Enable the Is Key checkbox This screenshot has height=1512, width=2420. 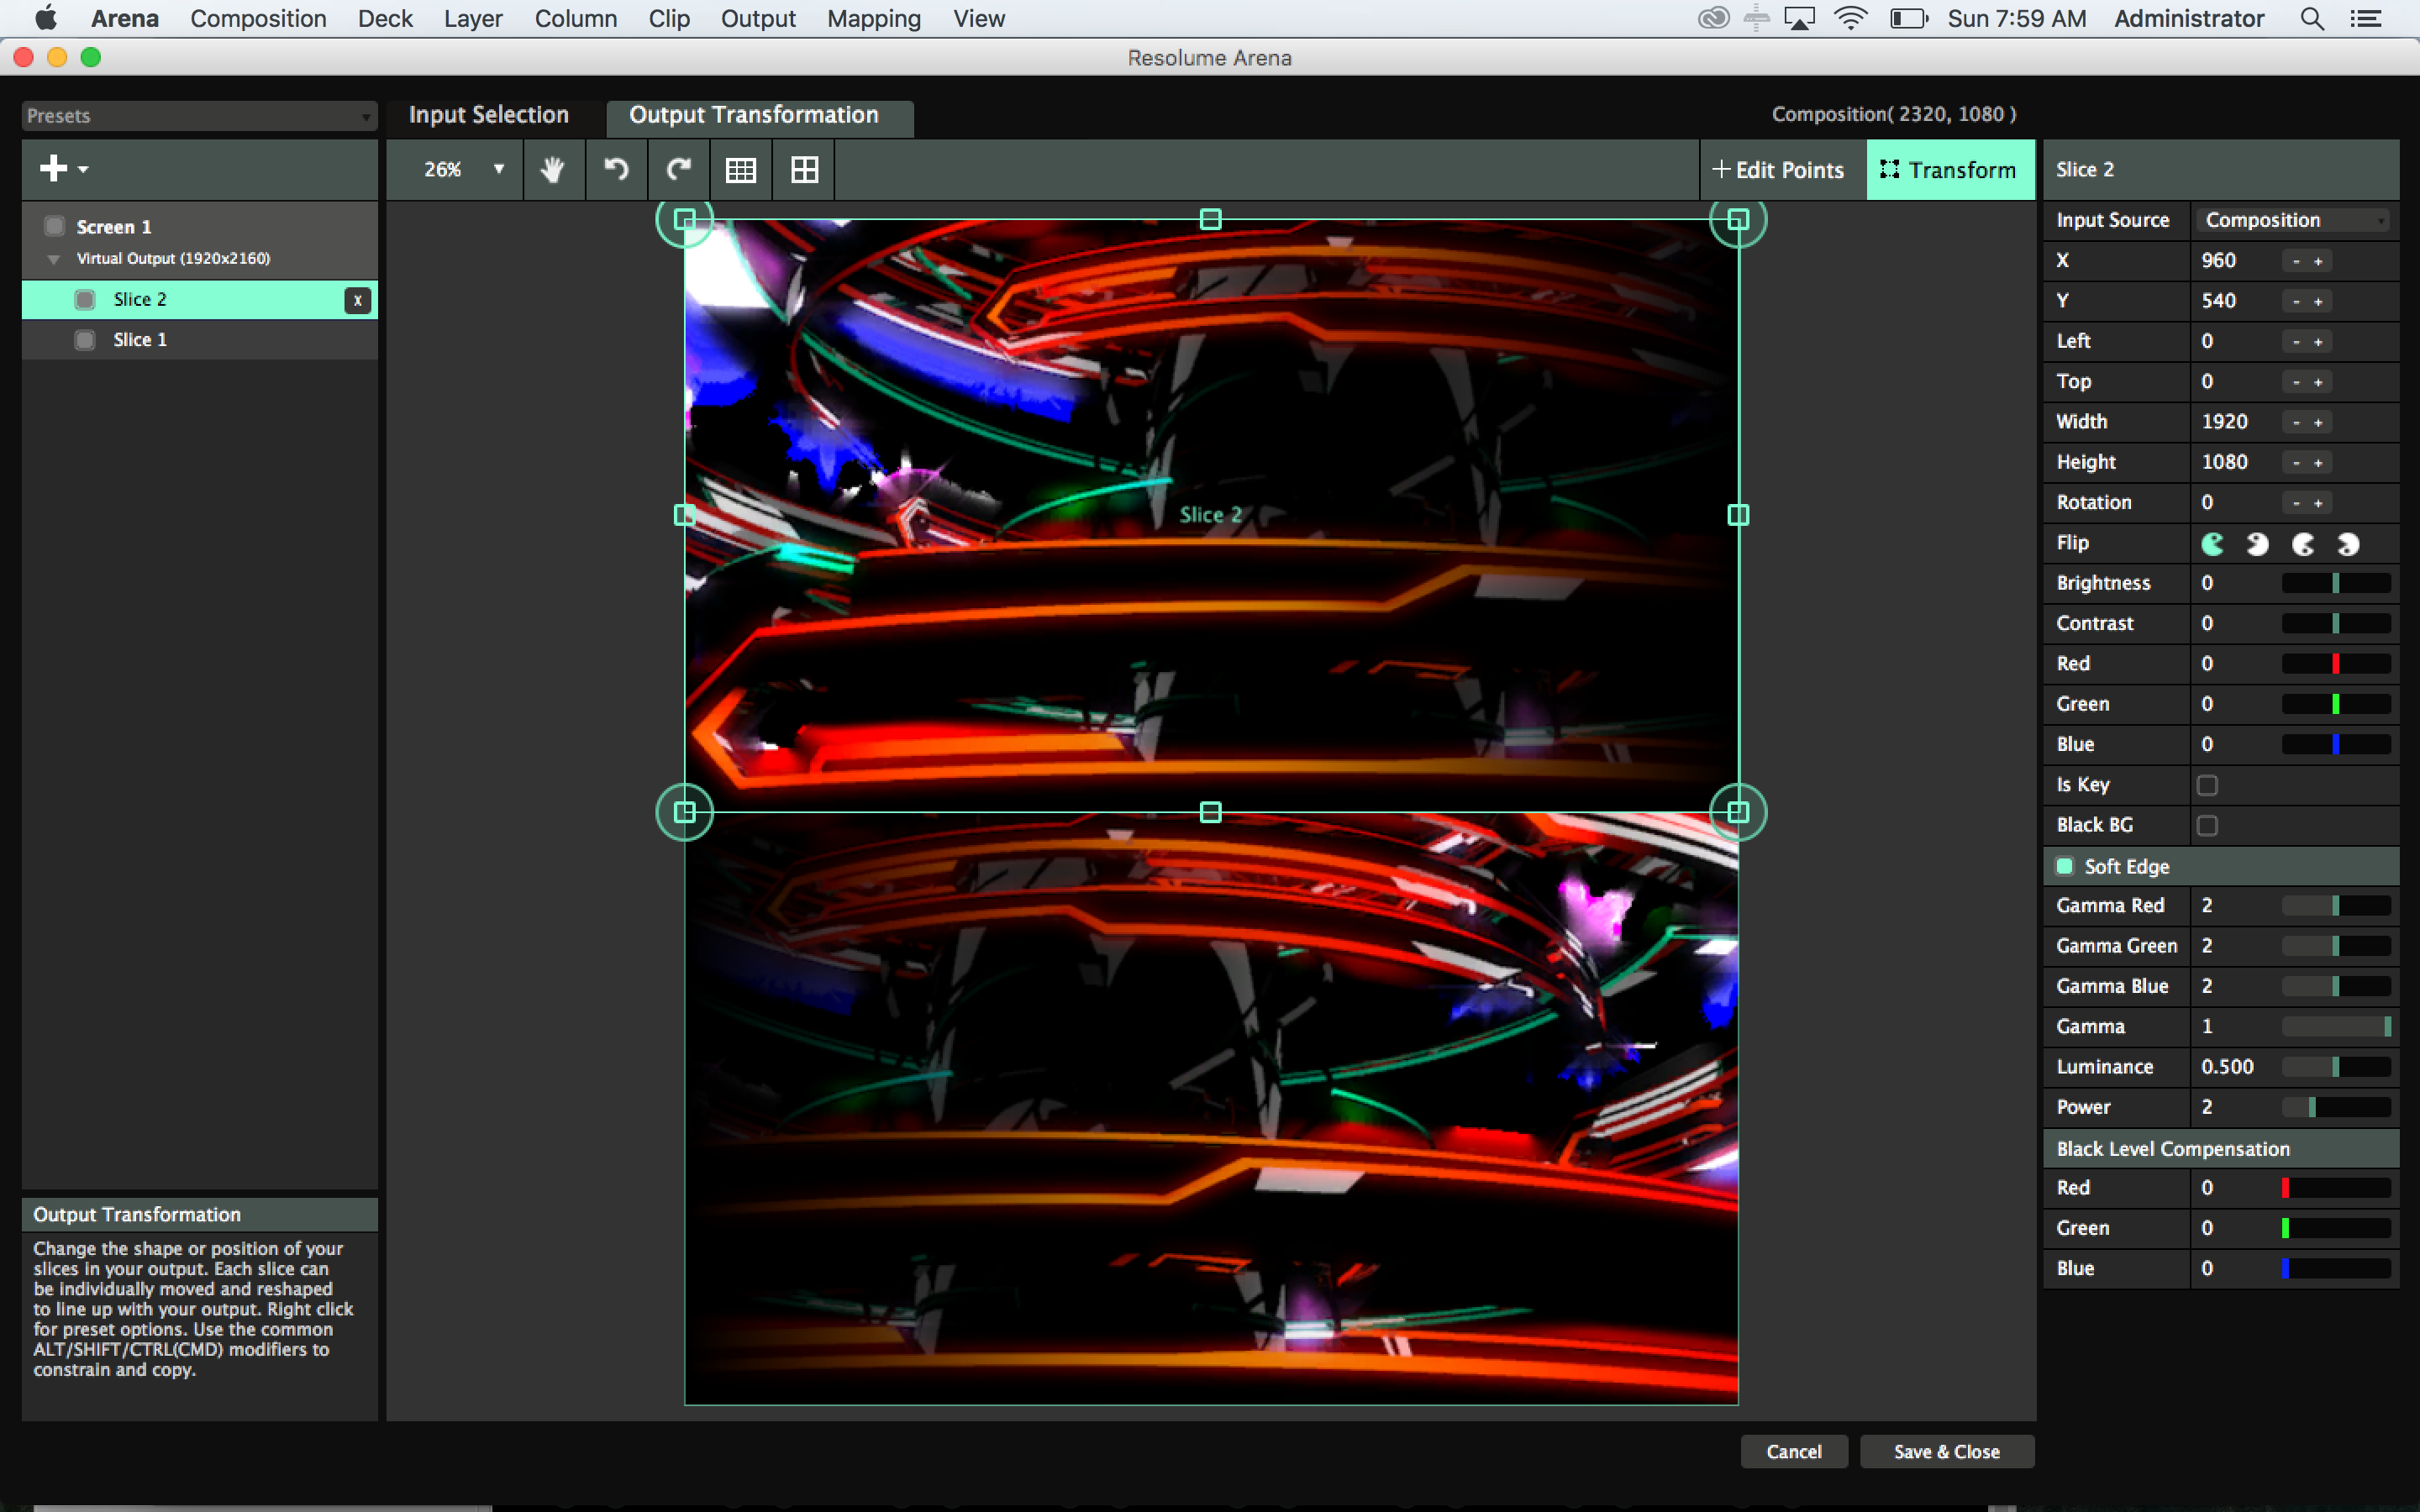(x=2207, y=785)
